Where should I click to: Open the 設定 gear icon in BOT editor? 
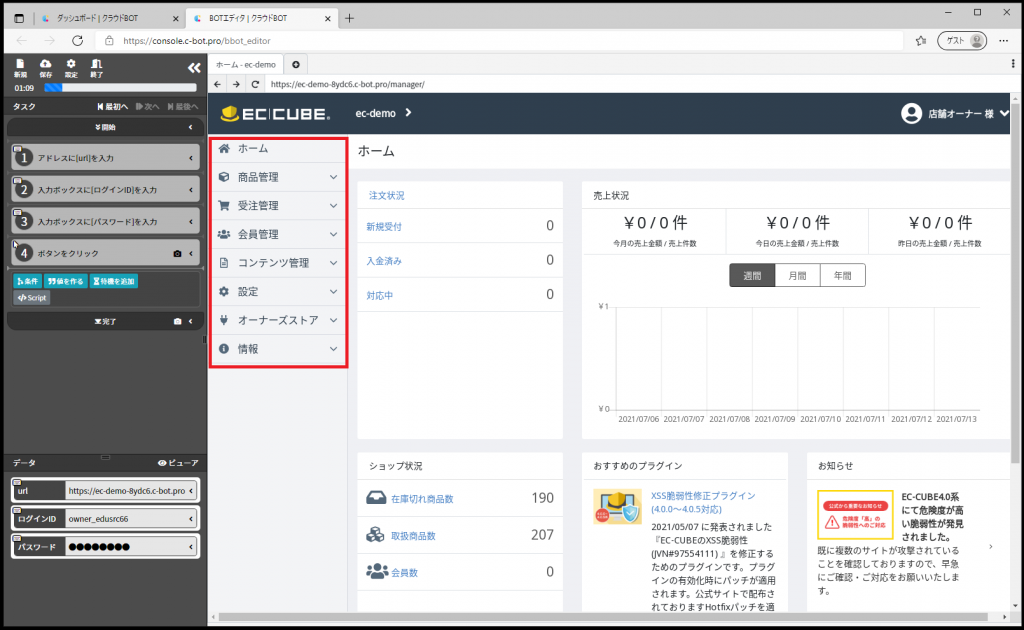point(71,67)
